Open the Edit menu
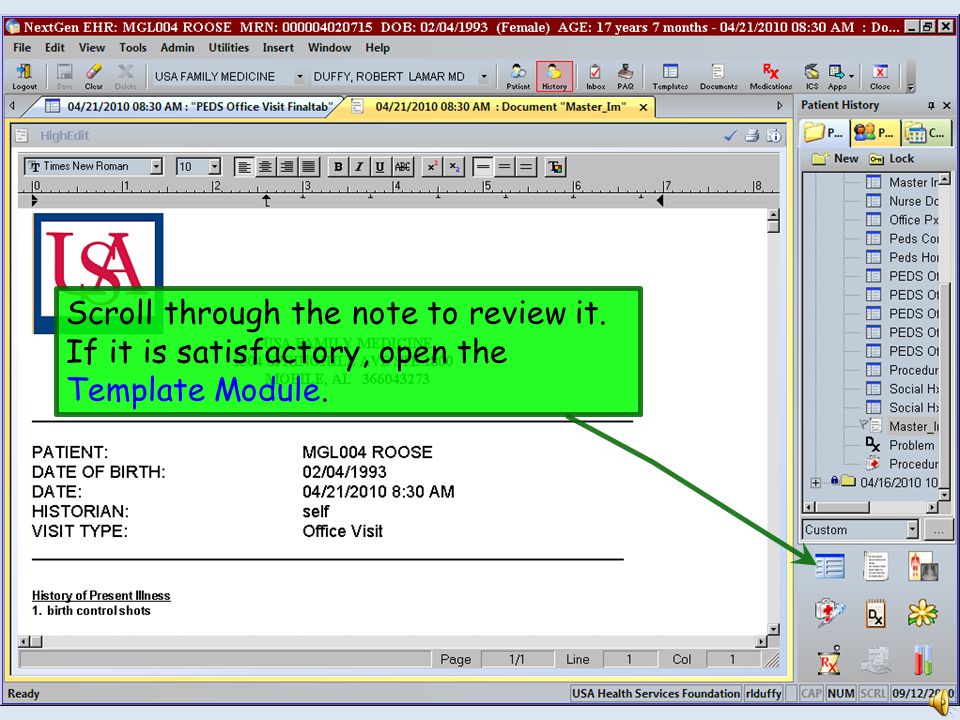The image size is (960, 720). point(54,48)
